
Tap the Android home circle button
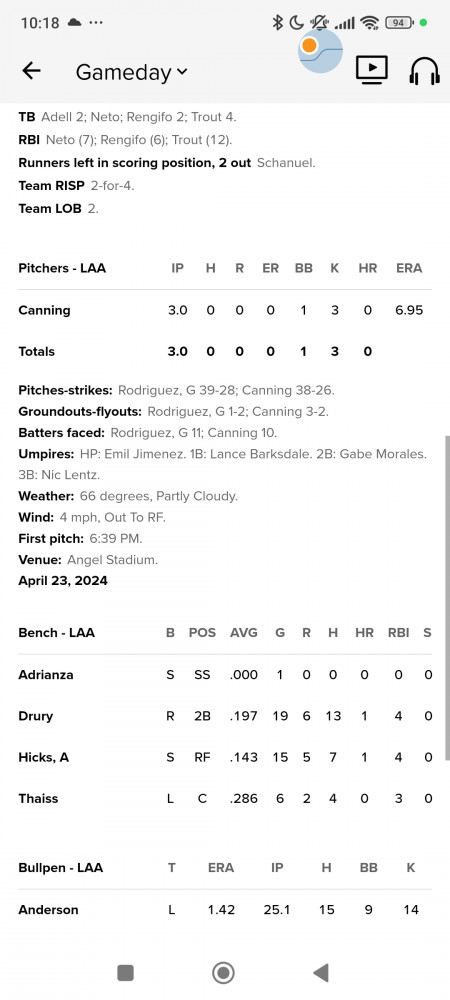pos(224,973)
